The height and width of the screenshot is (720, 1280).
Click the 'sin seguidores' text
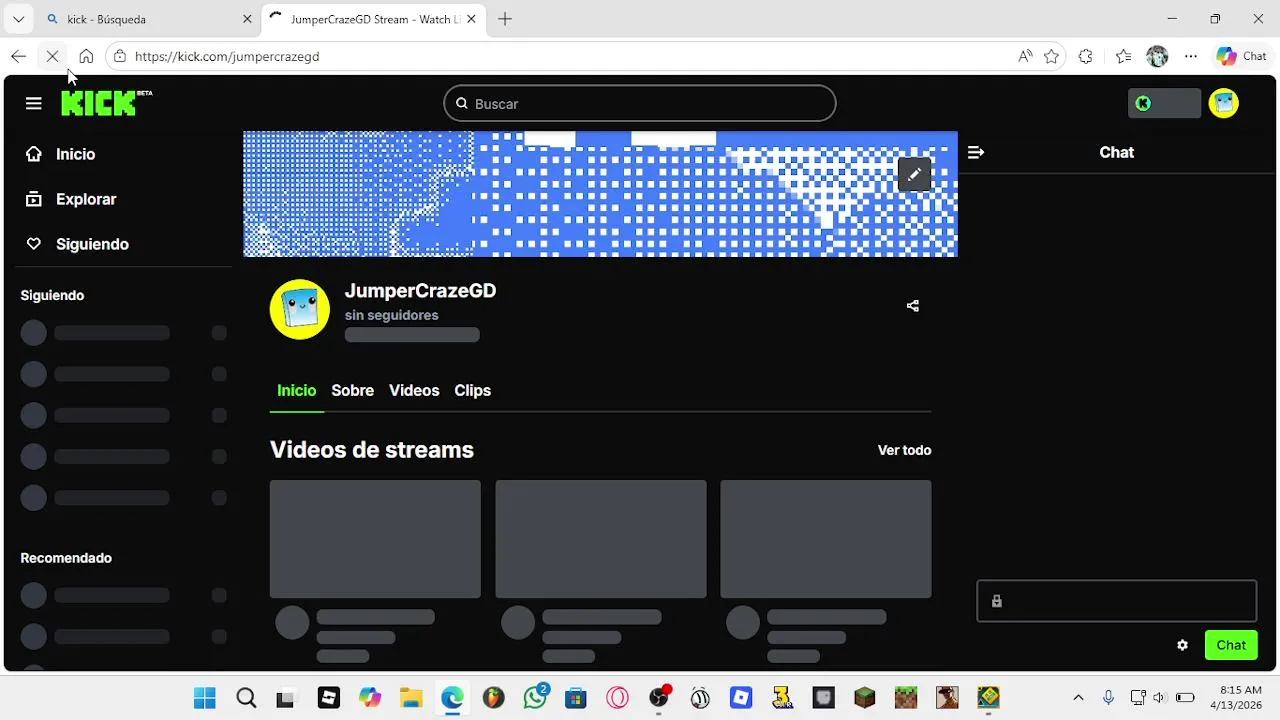[392, 315]
